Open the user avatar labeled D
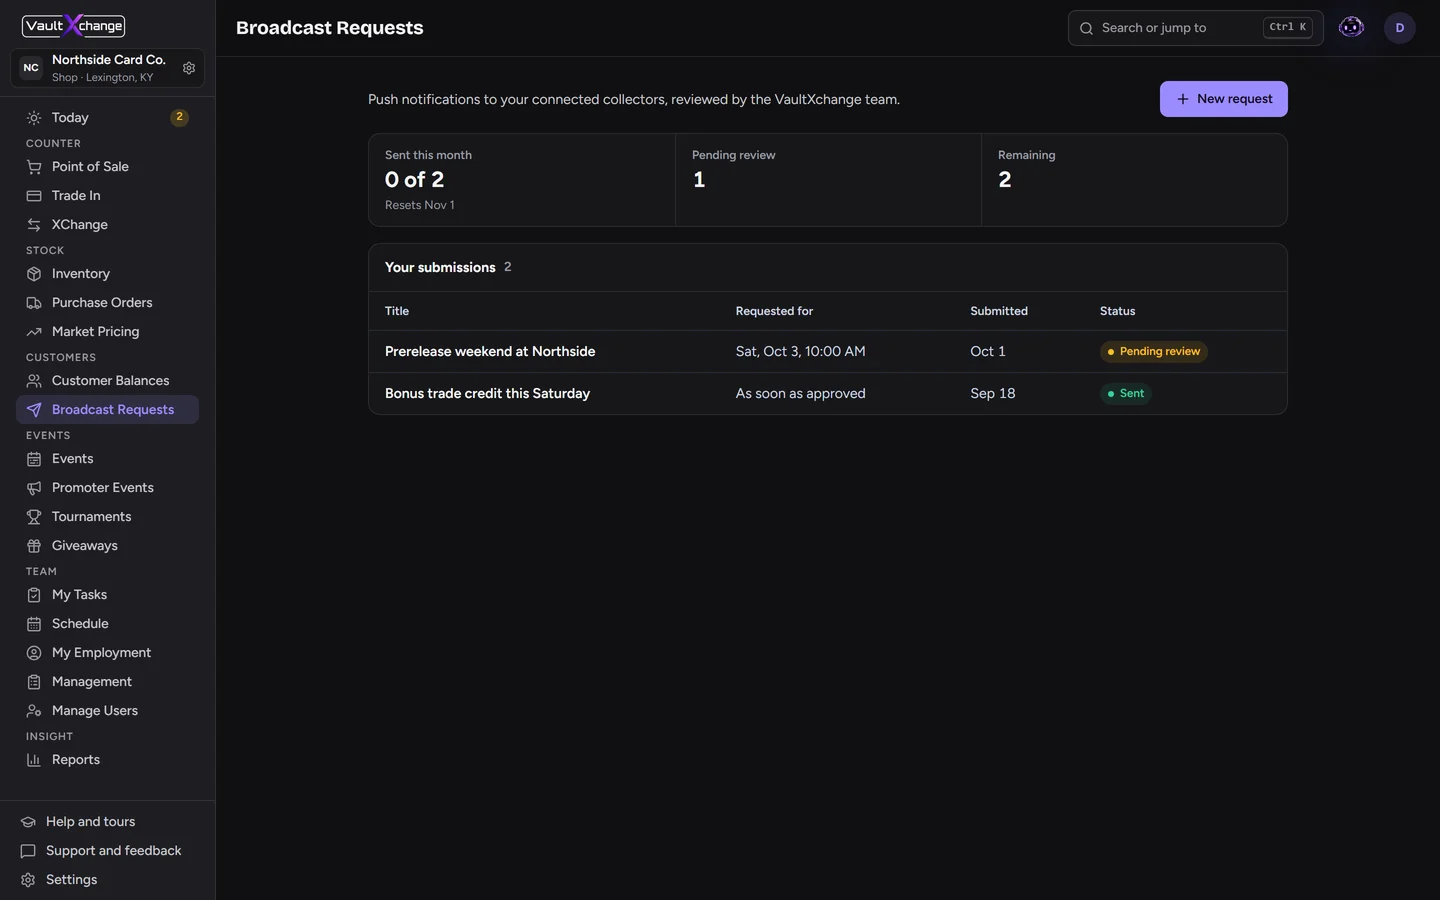The width and height of the screenshot is (1440, 900). 1400,28
